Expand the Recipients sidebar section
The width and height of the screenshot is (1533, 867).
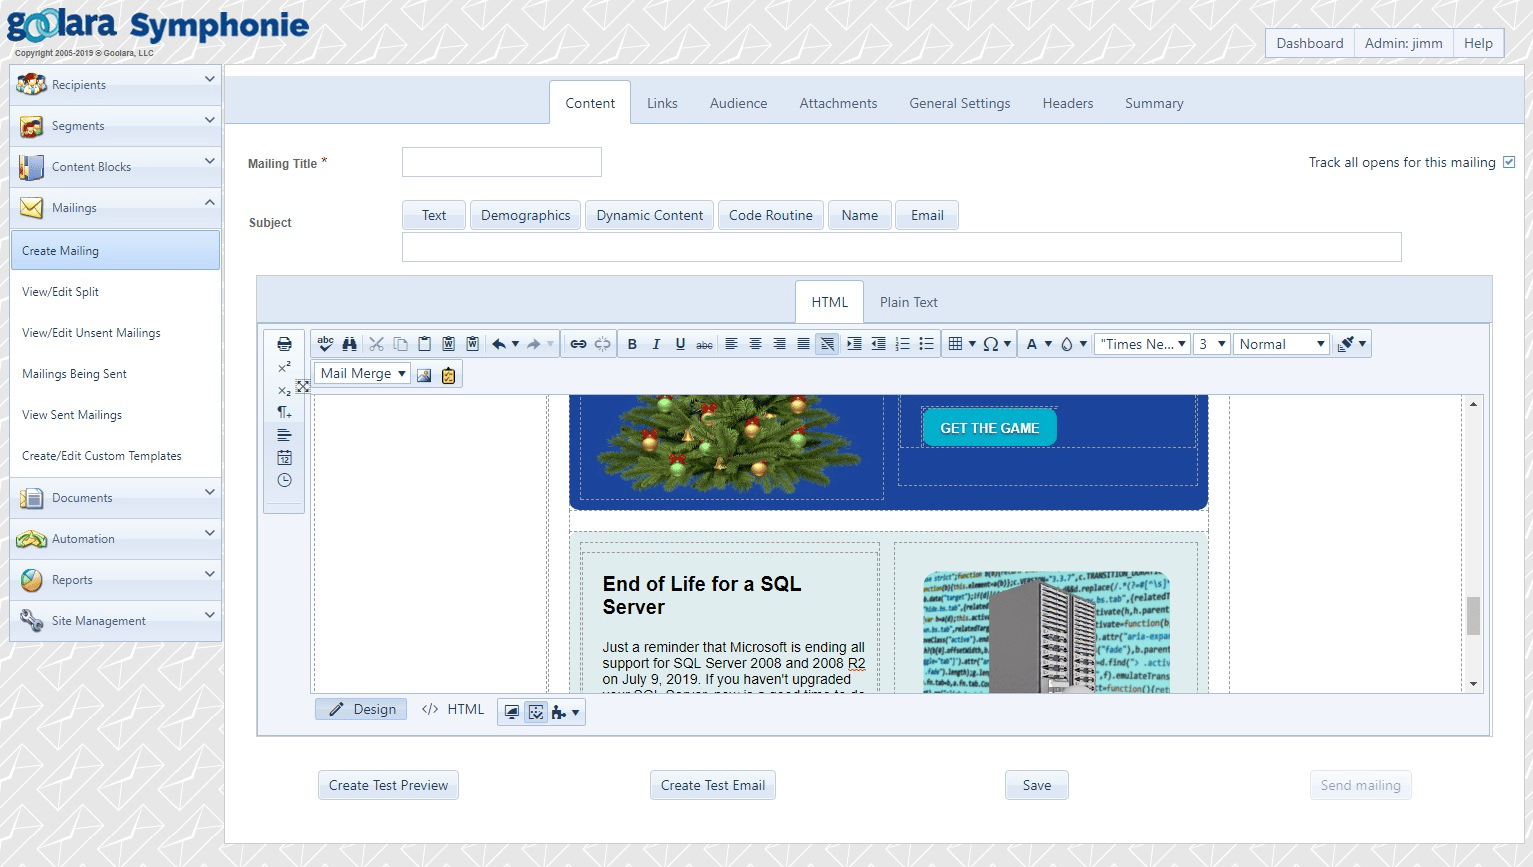coord(115,85)
